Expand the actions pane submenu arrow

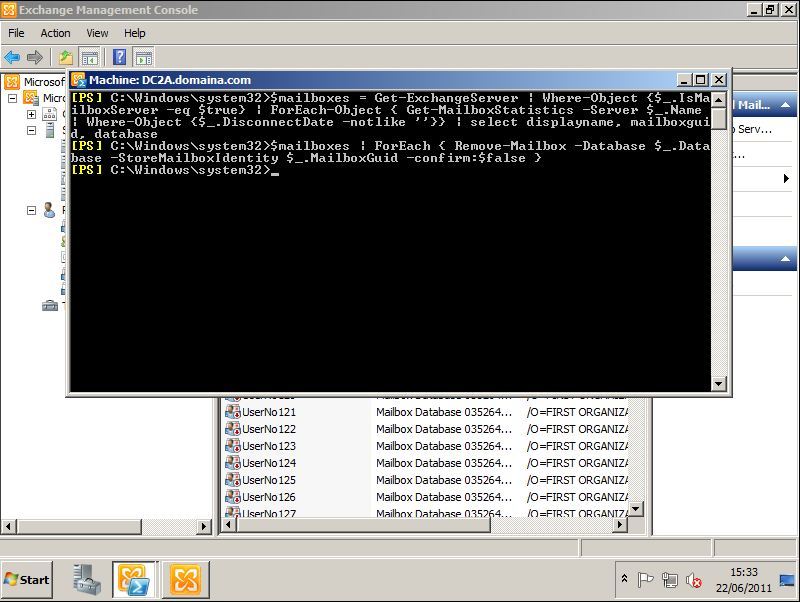[x=786, y=178]
